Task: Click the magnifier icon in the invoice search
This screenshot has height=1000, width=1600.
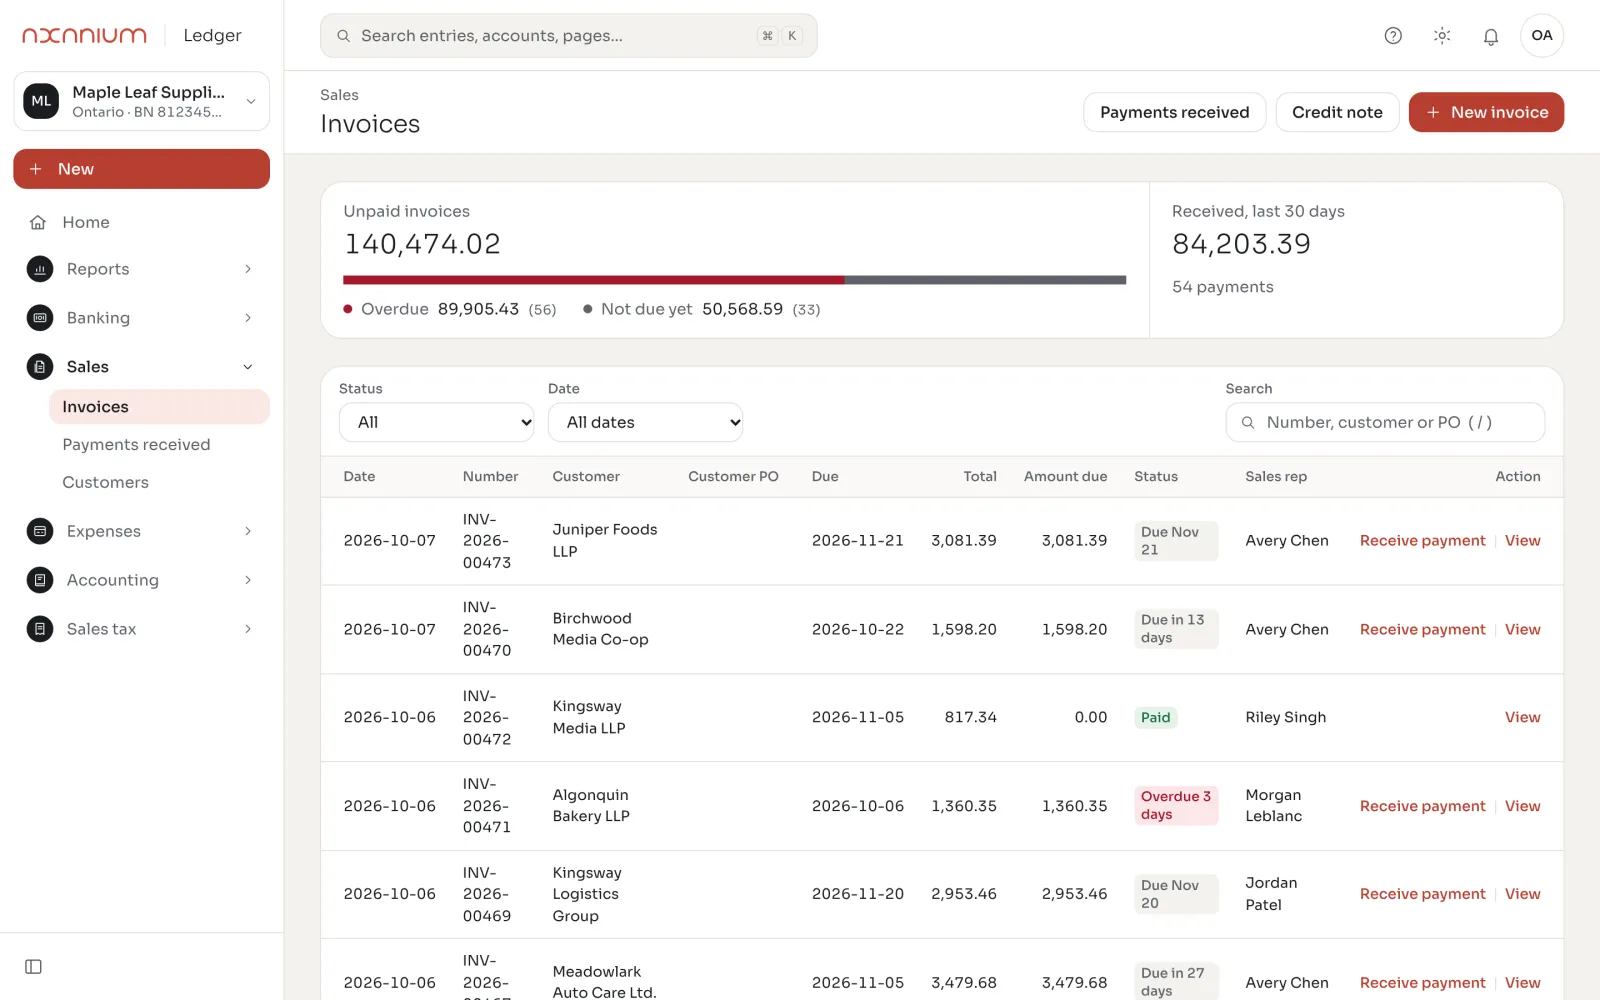Action: point(1248,423)
